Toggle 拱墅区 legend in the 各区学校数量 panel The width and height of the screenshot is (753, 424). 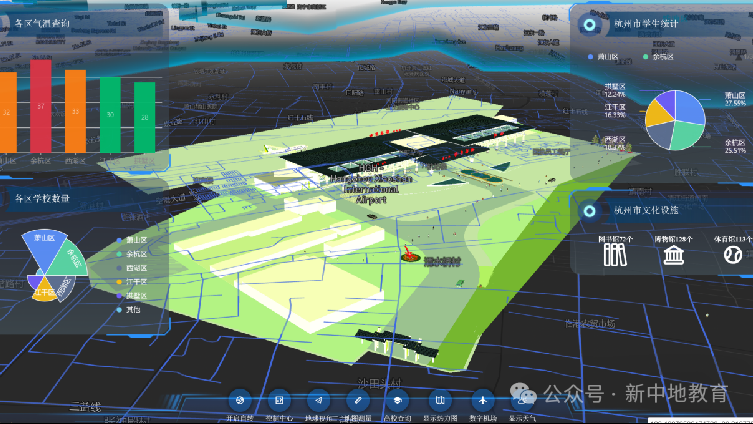[x=132, y=296]
